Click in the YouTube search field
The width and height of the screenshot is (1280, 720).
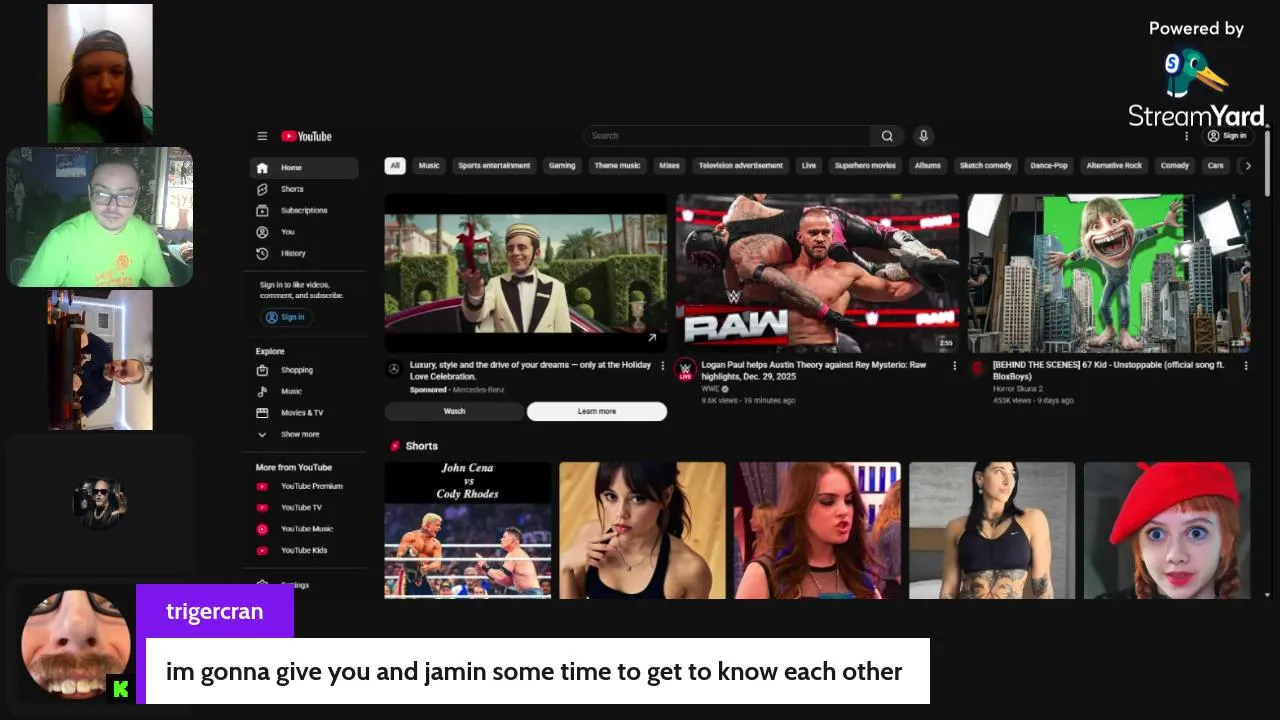[x=727, y=136]
